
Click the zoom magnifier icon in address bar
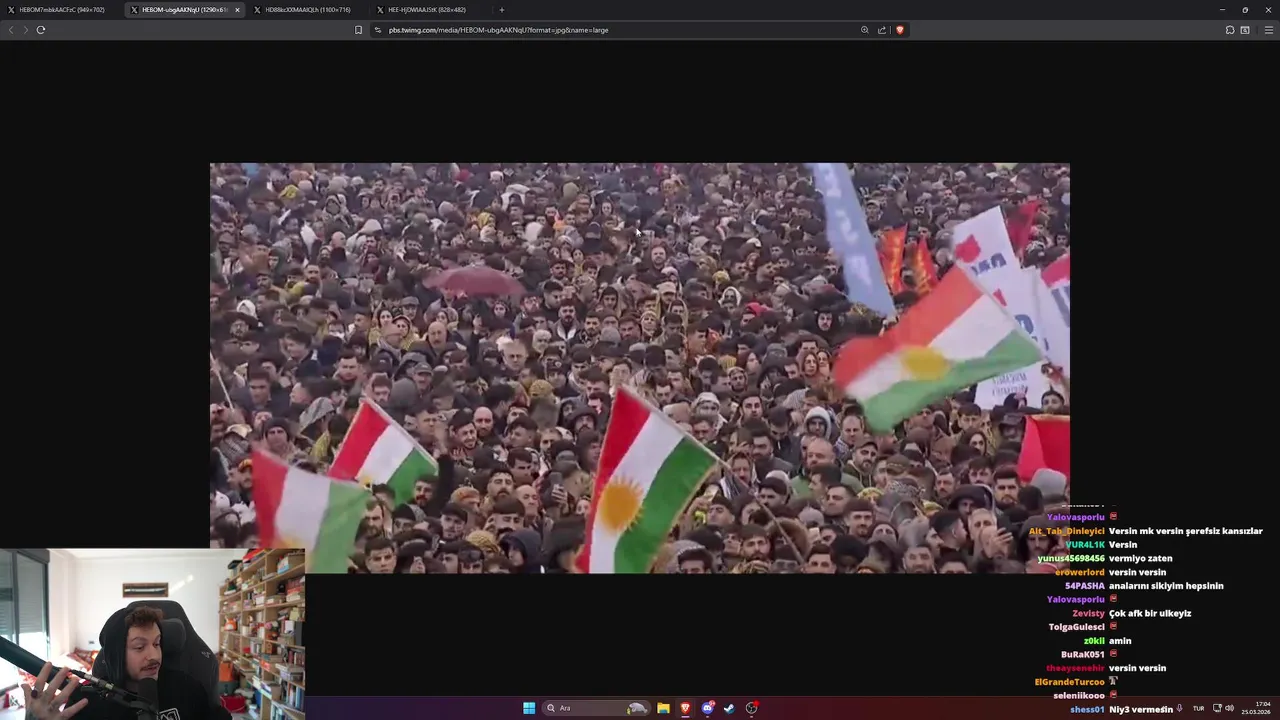(865, 30)
